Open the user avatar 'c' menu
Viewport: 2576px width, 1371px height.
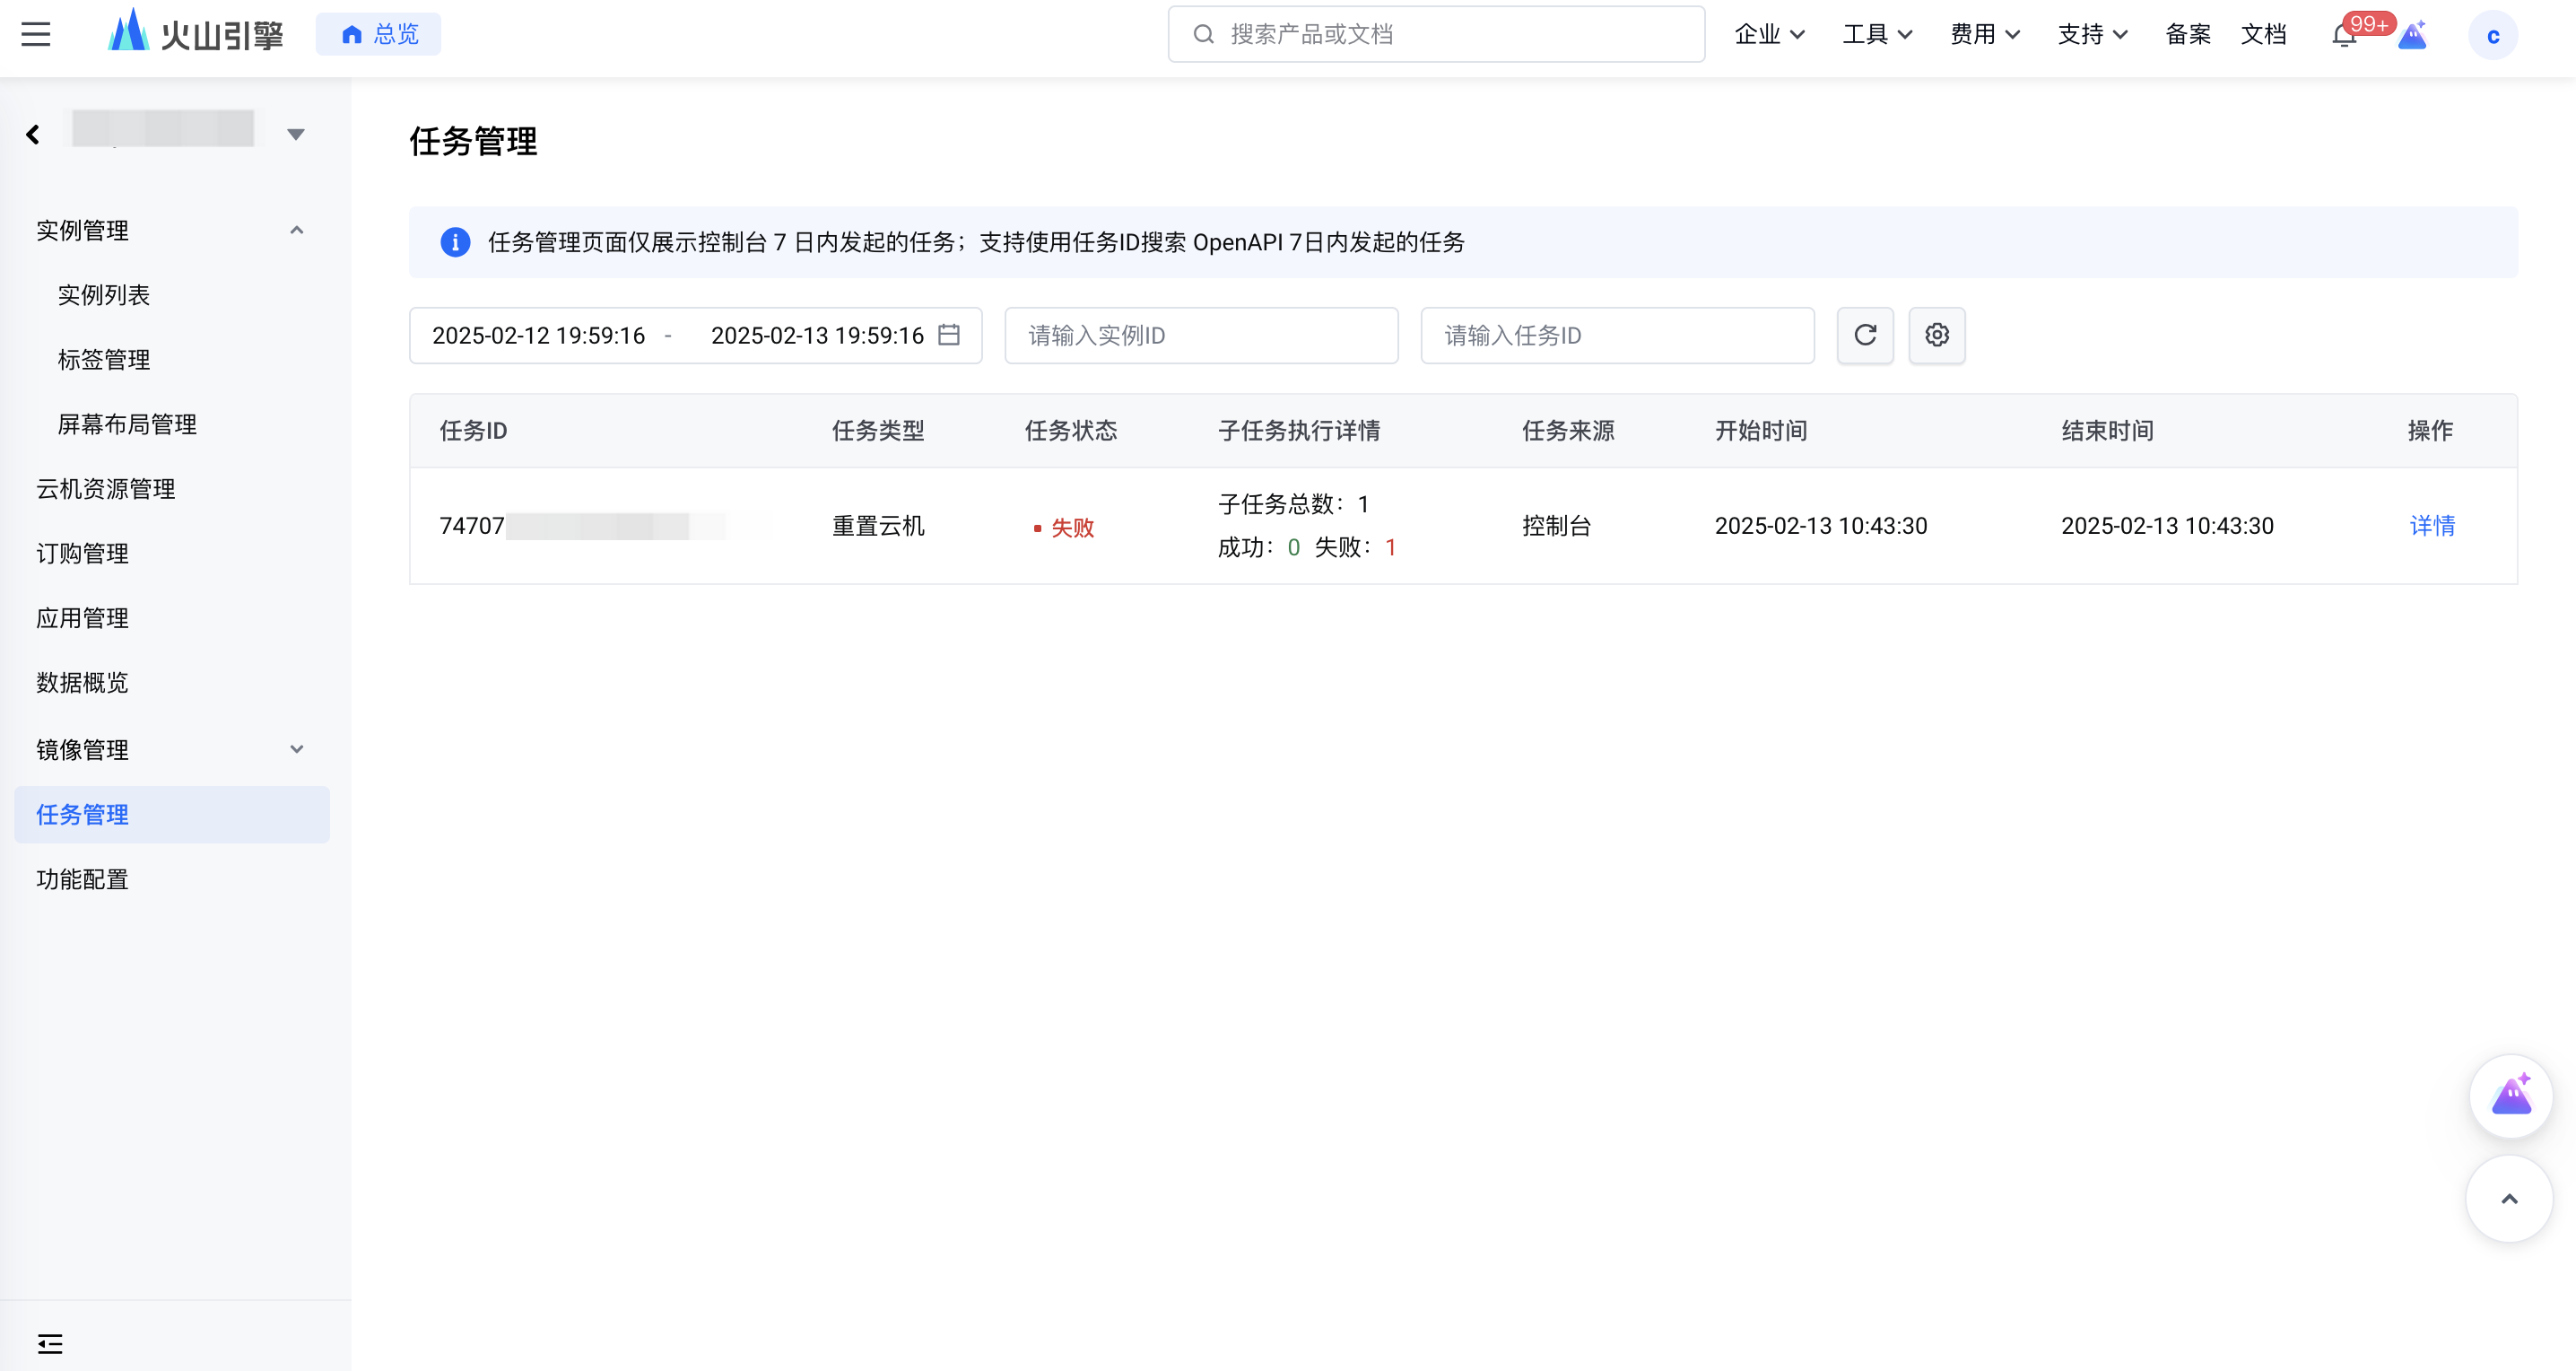point(2492,35)
